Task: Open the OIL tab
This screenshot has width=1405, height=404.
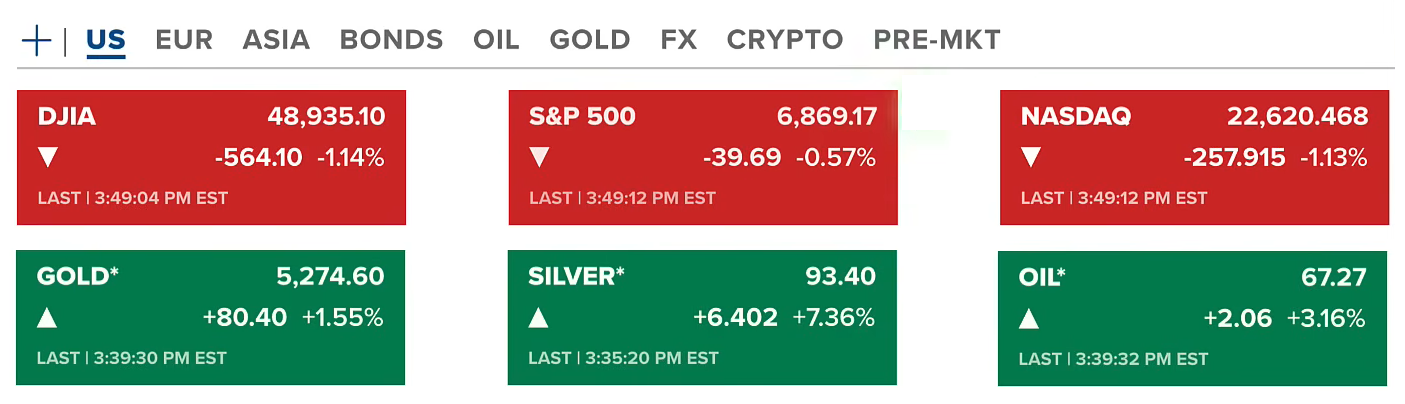Action: [x=496, y=40]
